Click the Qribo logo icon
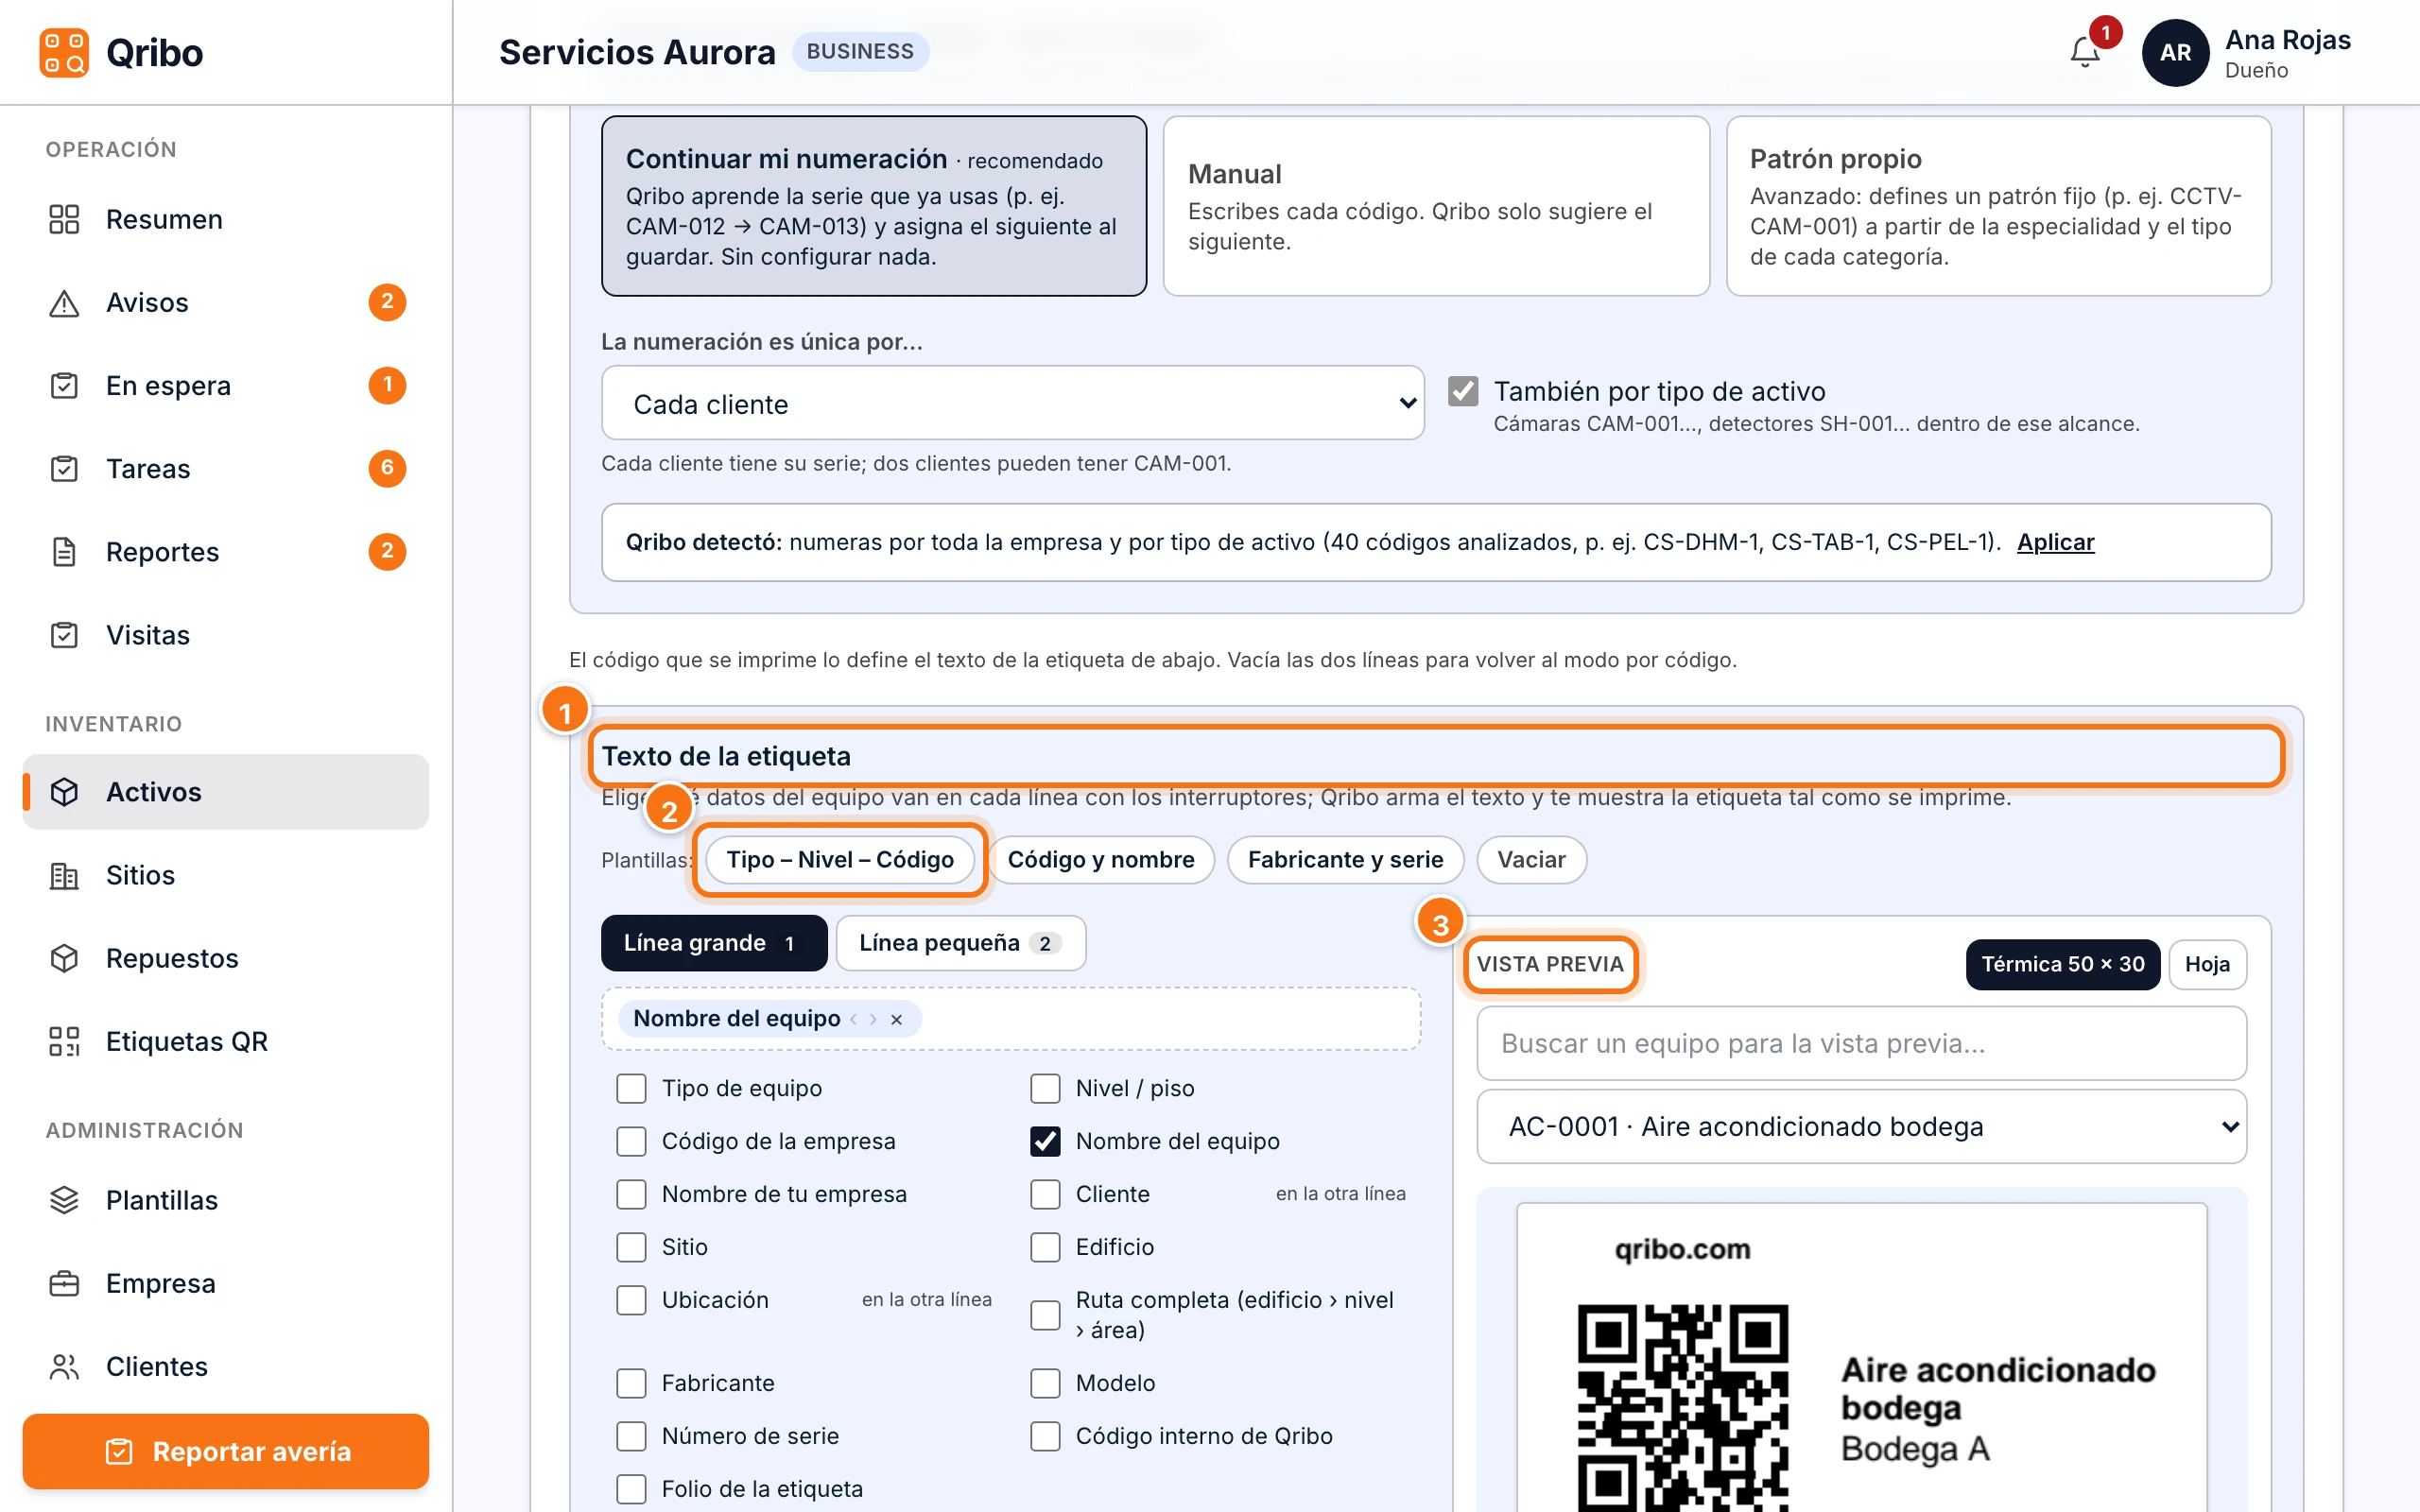The image size is (2420, 1512). click(64, 52)
